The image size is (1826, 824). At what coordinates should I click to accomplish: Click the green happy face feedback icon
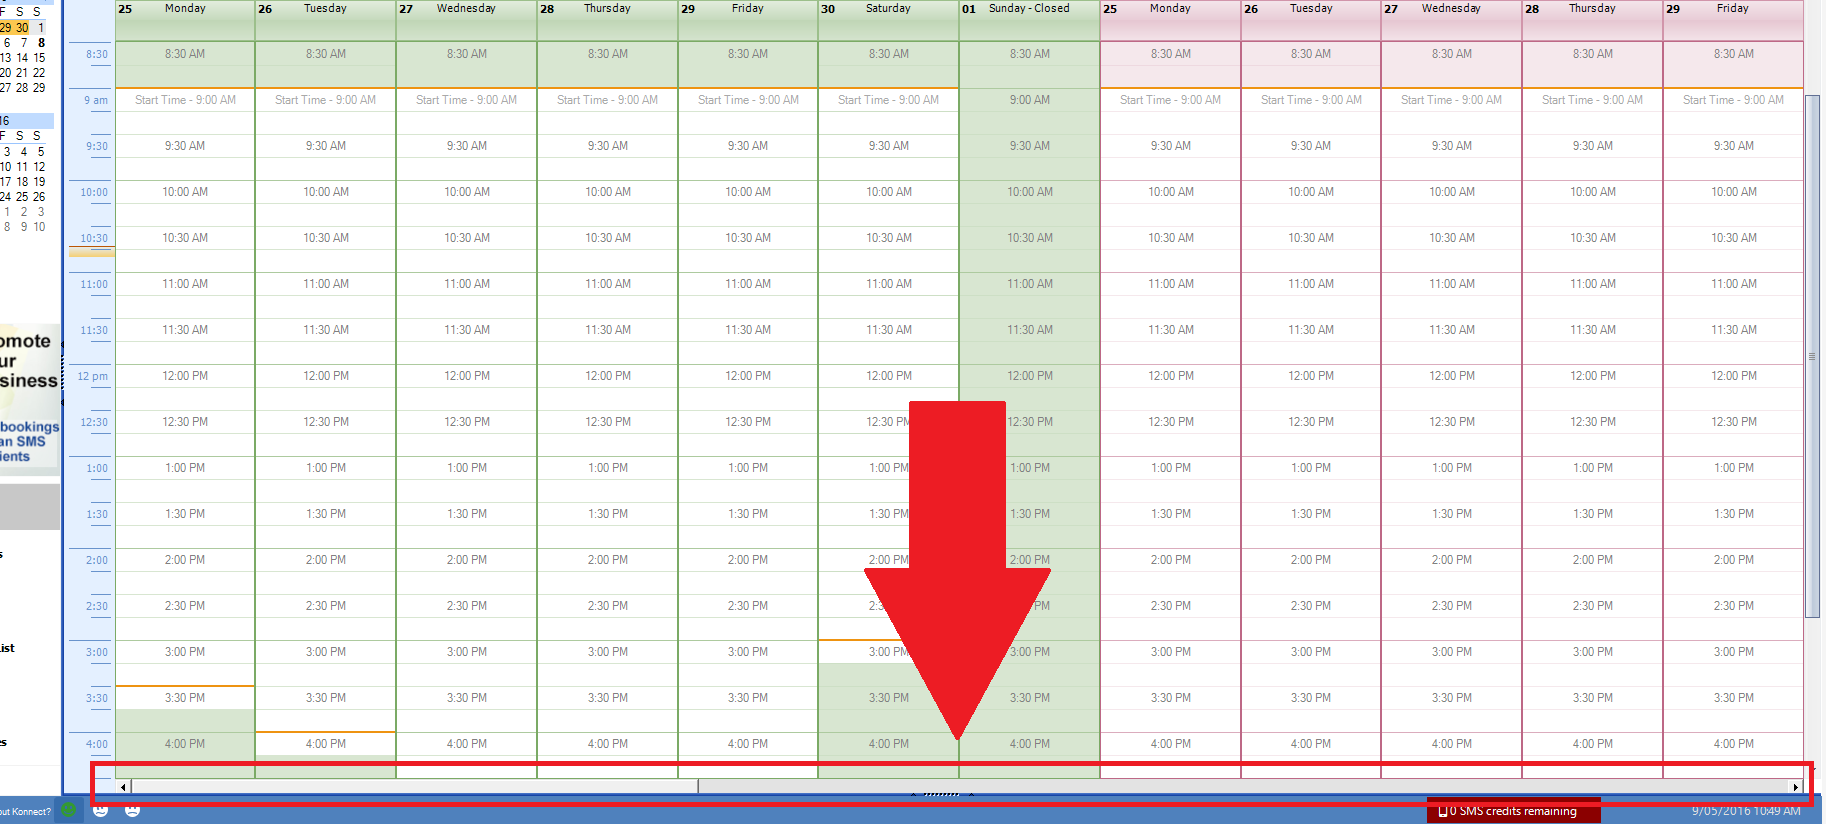click(x=68, y=810)
